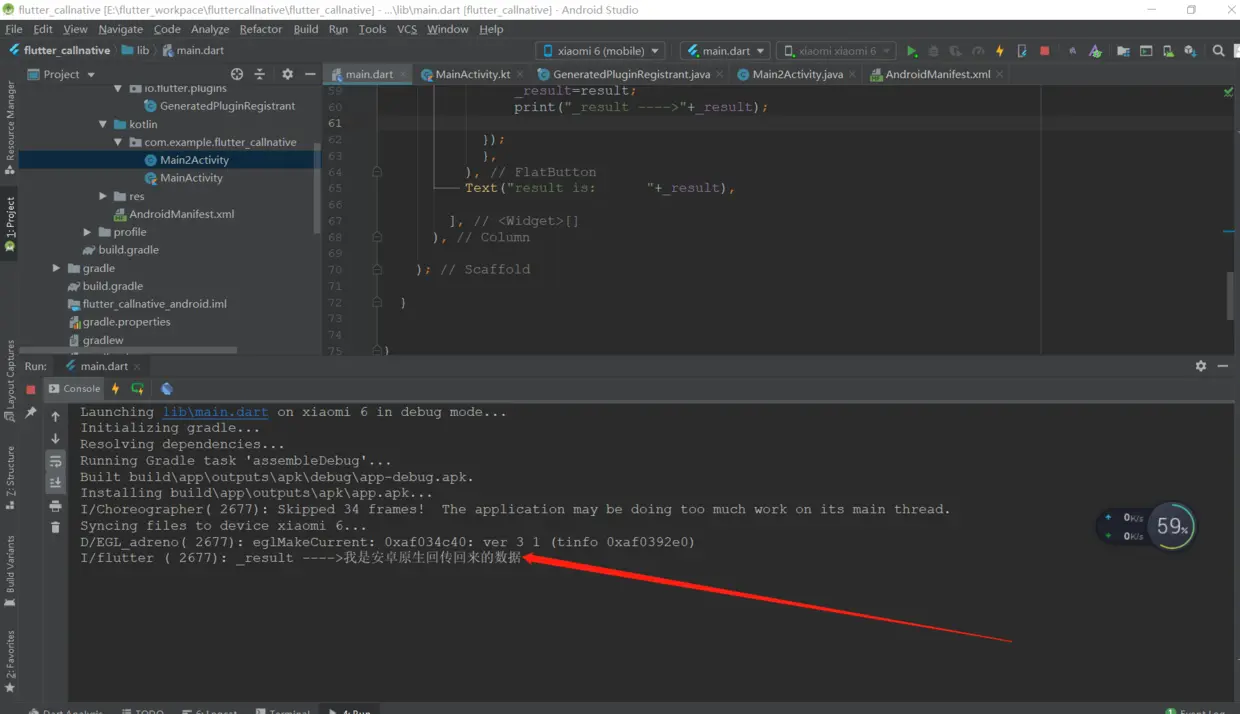Click Hot Reload lightning icon in Run panel
1240x714 pixels.
tap(116, 389)
